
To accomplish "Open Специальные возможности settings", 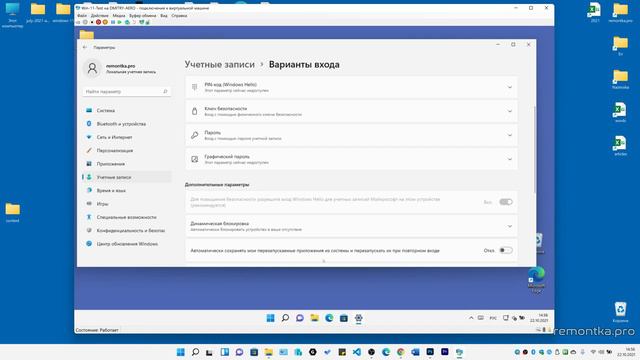I will point(127,217).
